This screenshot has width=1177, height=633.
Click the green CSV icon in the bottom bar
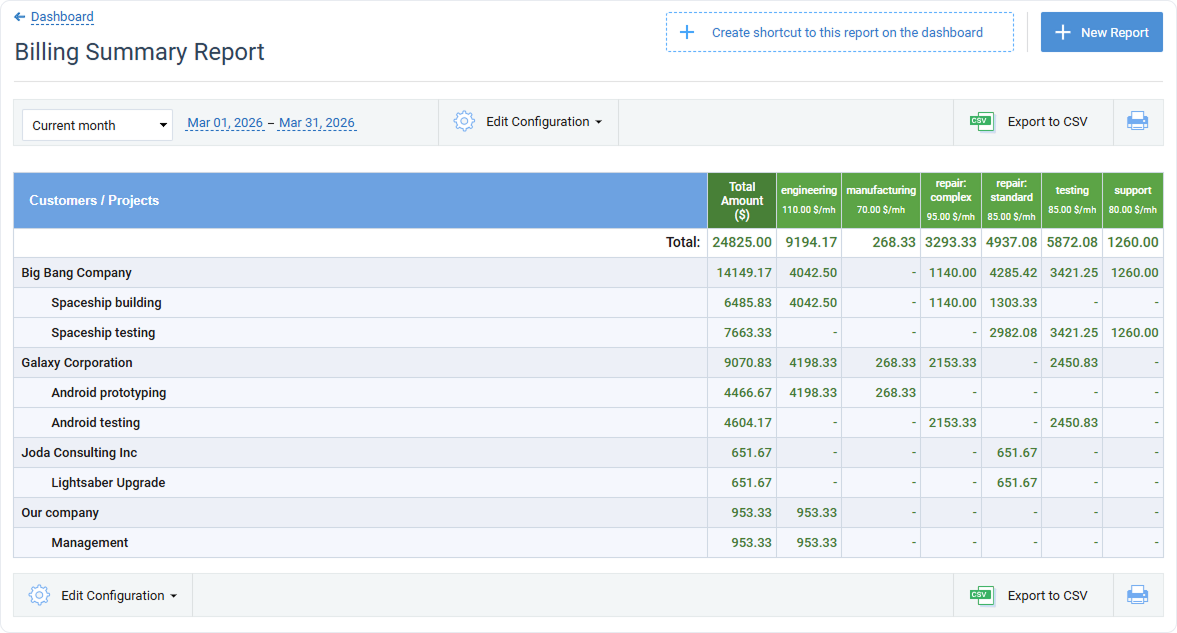click(x=982, y=594)
